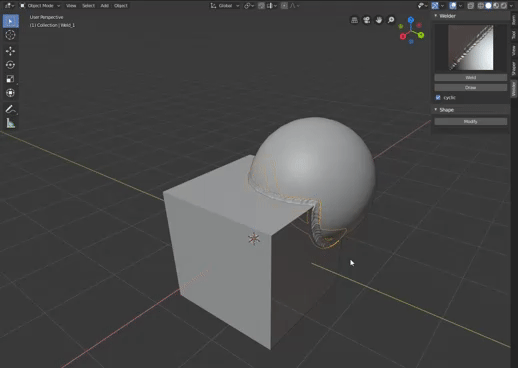Switch to the Tool sidebar tab
Image resolution: width=518 pixels, height=368 pixels.
[x=514, y=35]
